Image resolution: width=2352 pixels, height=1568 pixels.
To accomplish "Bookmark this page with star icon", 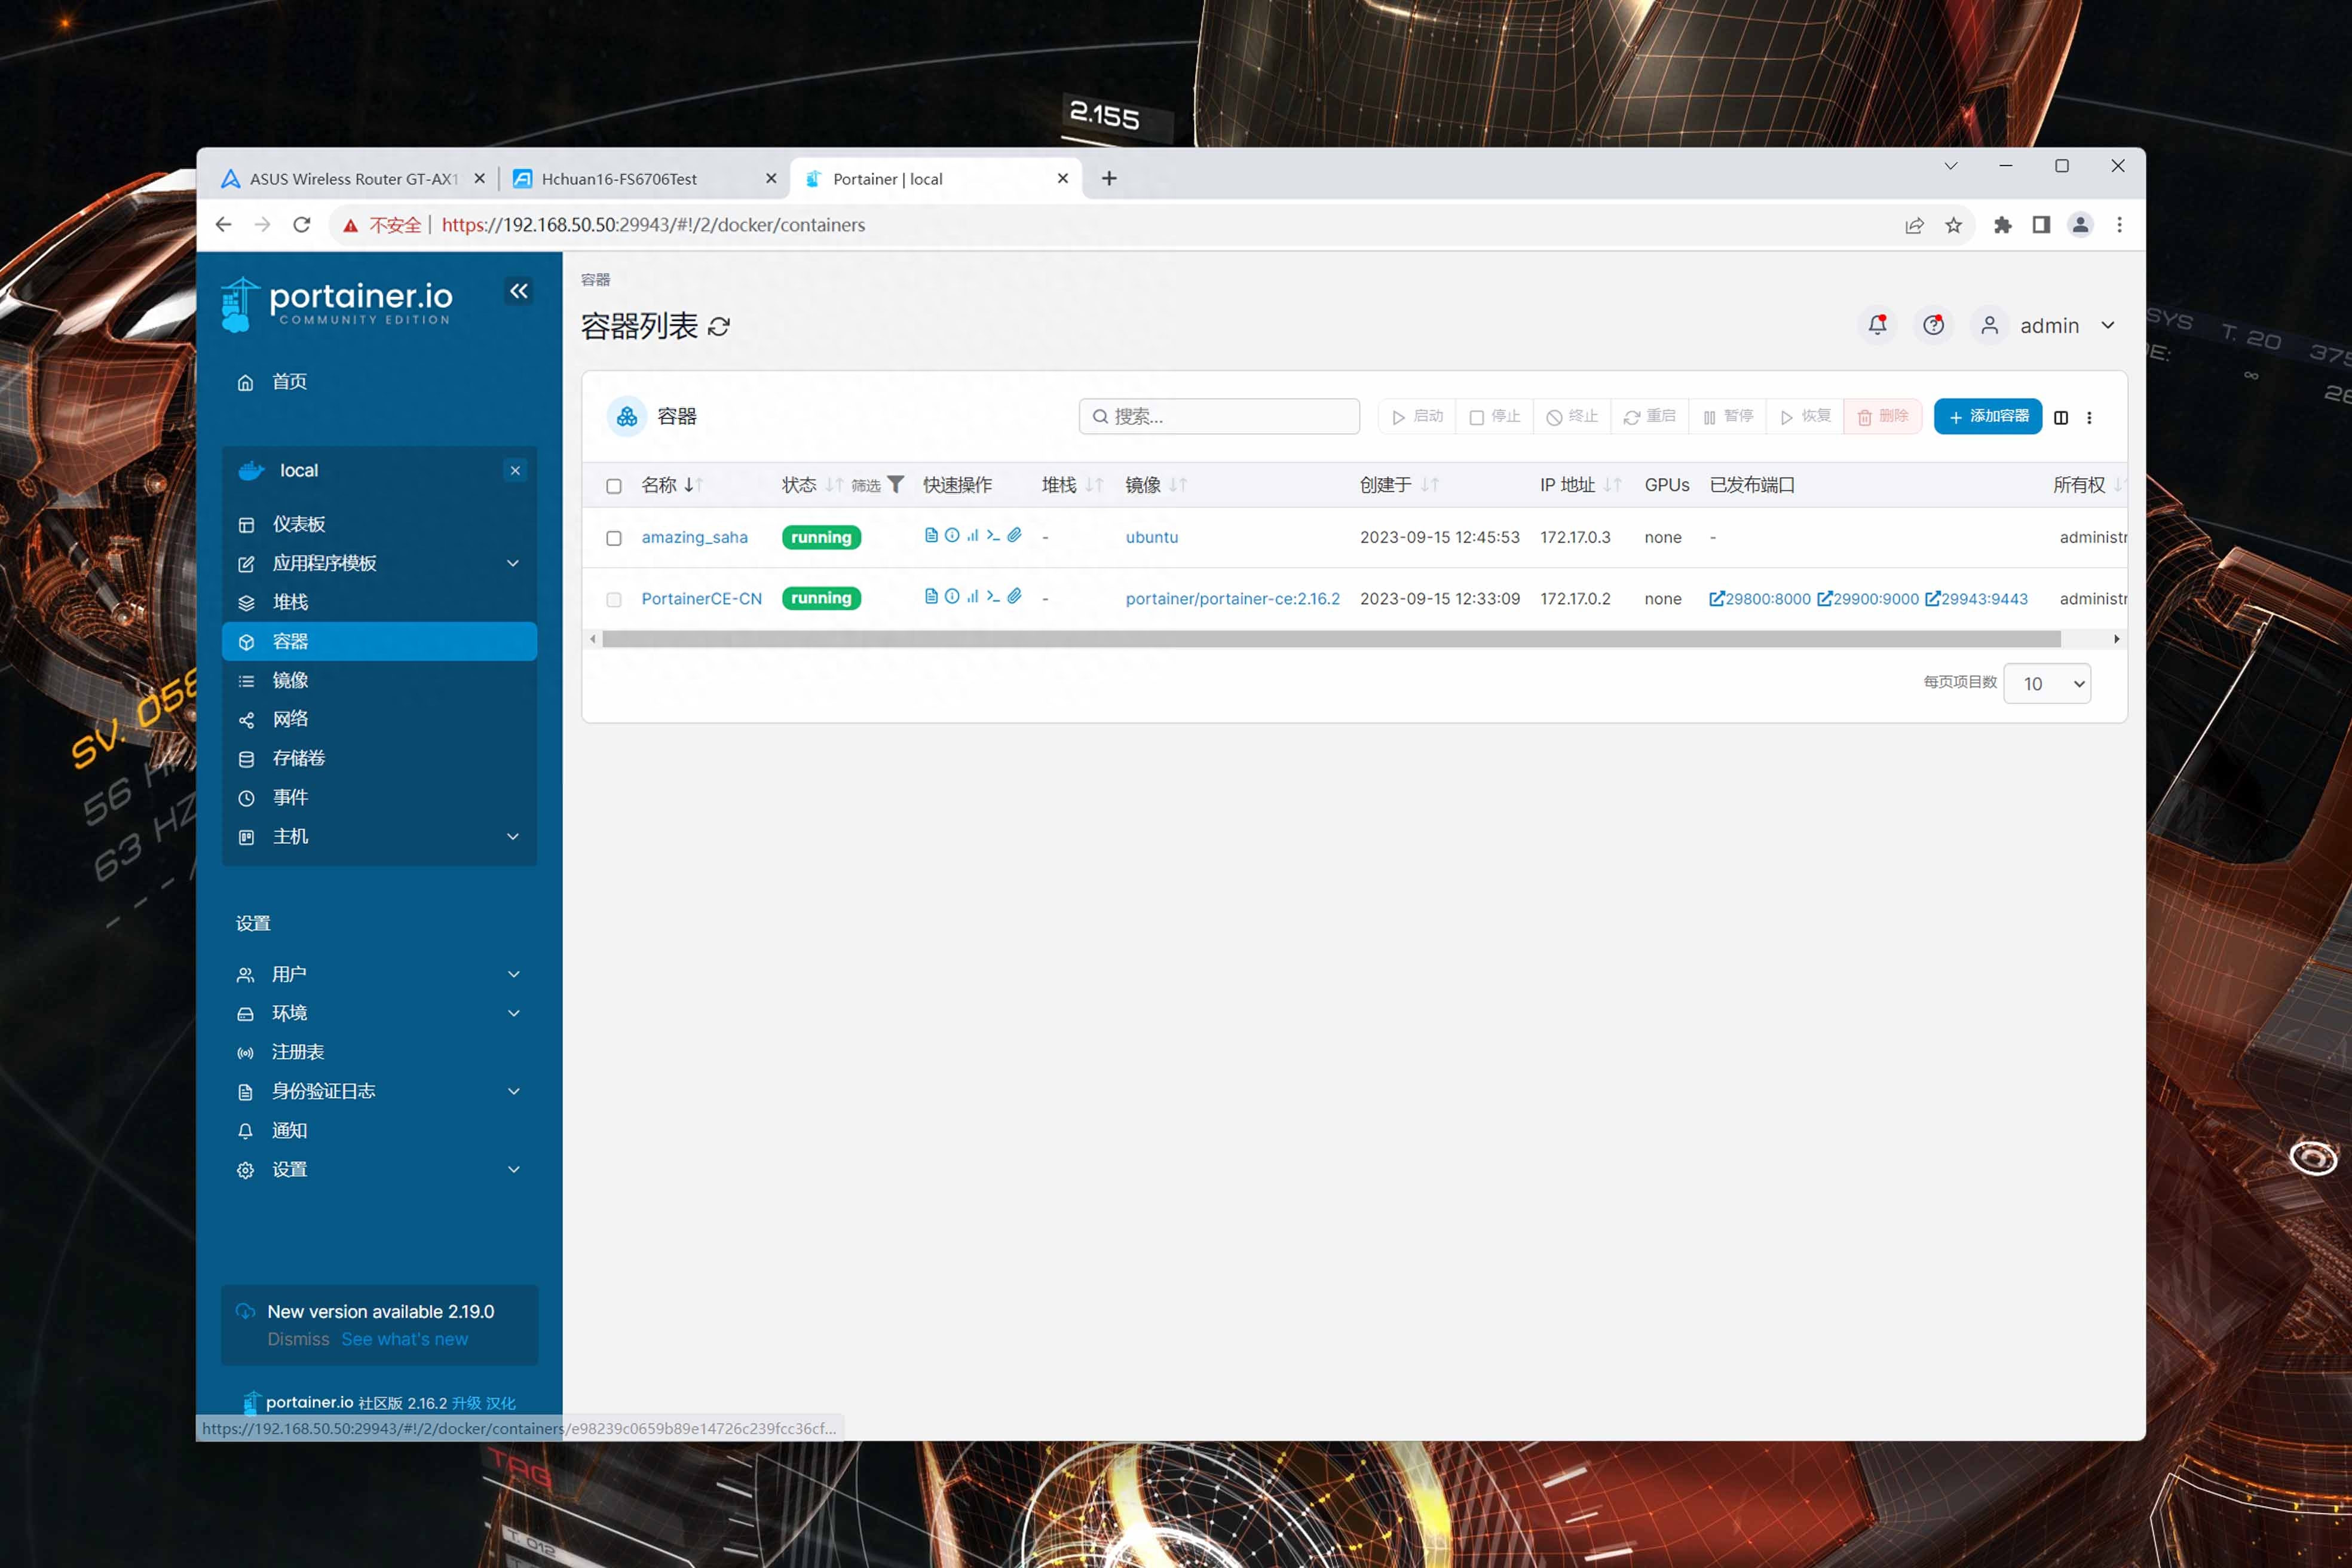I will click(x=1953, y=225).
